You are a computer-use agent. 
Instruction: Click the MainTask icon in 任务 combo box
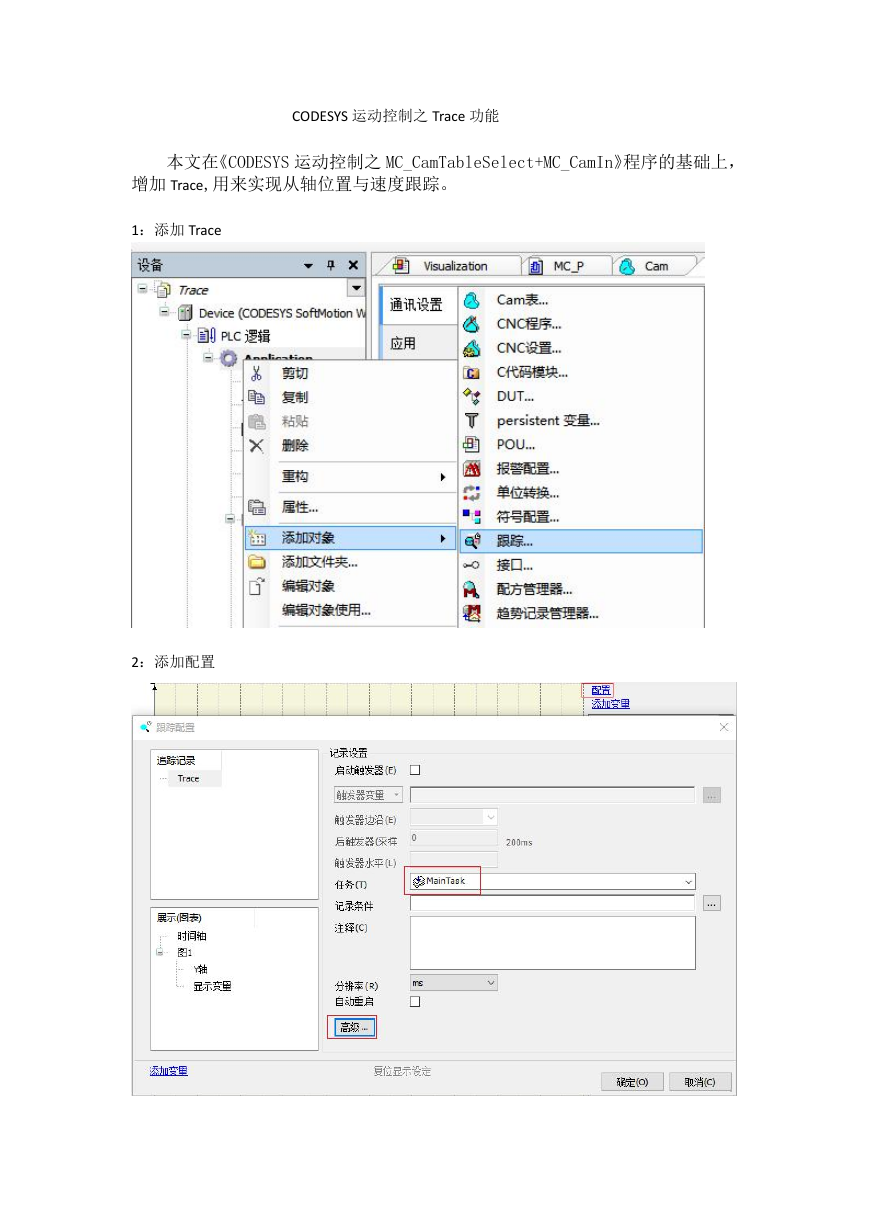[x=419, y=881]
